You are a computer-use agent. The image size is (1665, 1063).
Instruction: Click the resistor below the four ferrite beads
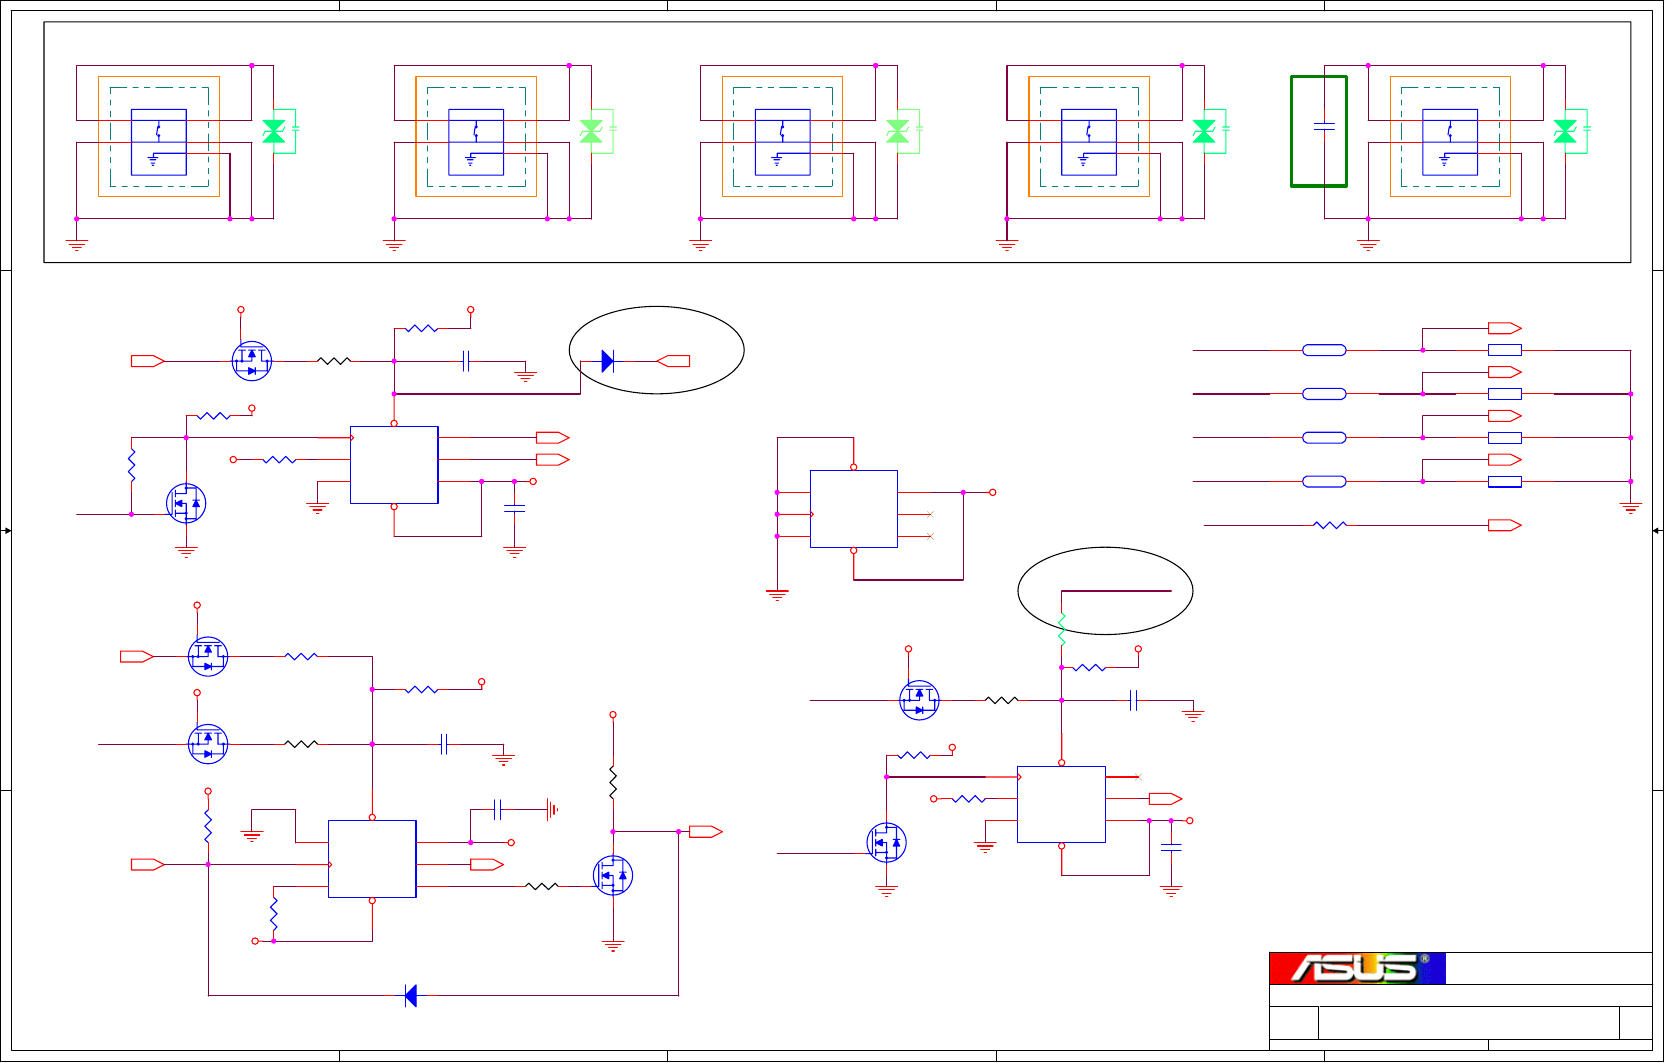1330,525
